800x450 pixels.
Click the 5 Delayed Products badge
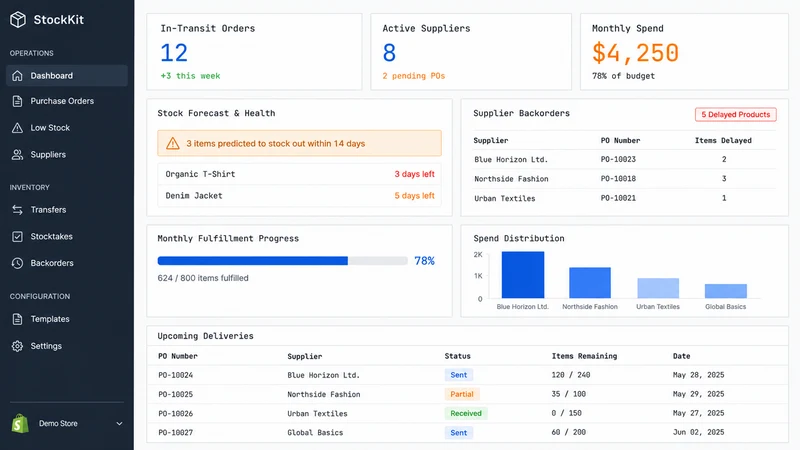click(735, 114)
